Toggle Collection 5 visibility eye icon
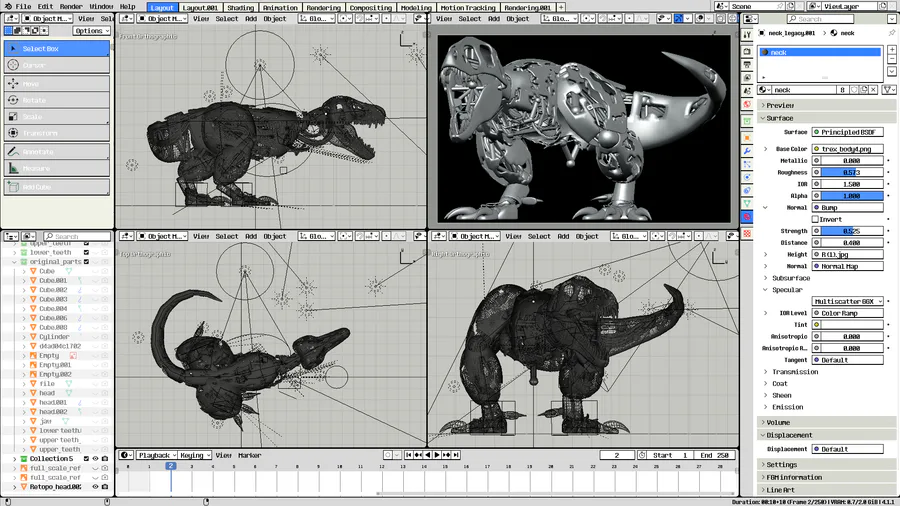Image resolution: width=900 pixels, height=506 pixels. [96, 459]
